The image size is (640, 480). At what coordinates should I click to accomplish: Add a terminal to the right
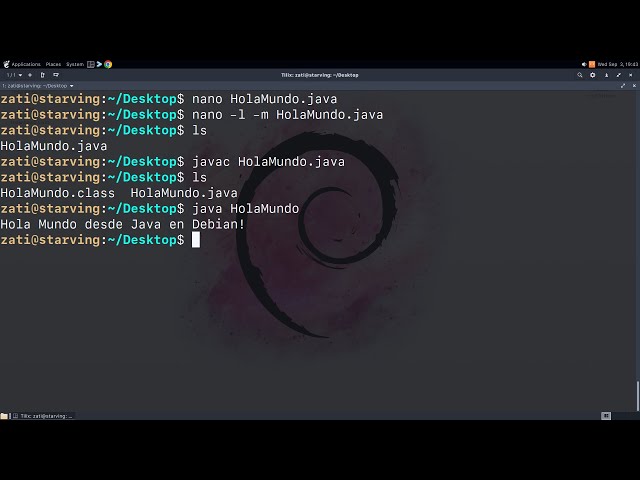coord(42,75)
